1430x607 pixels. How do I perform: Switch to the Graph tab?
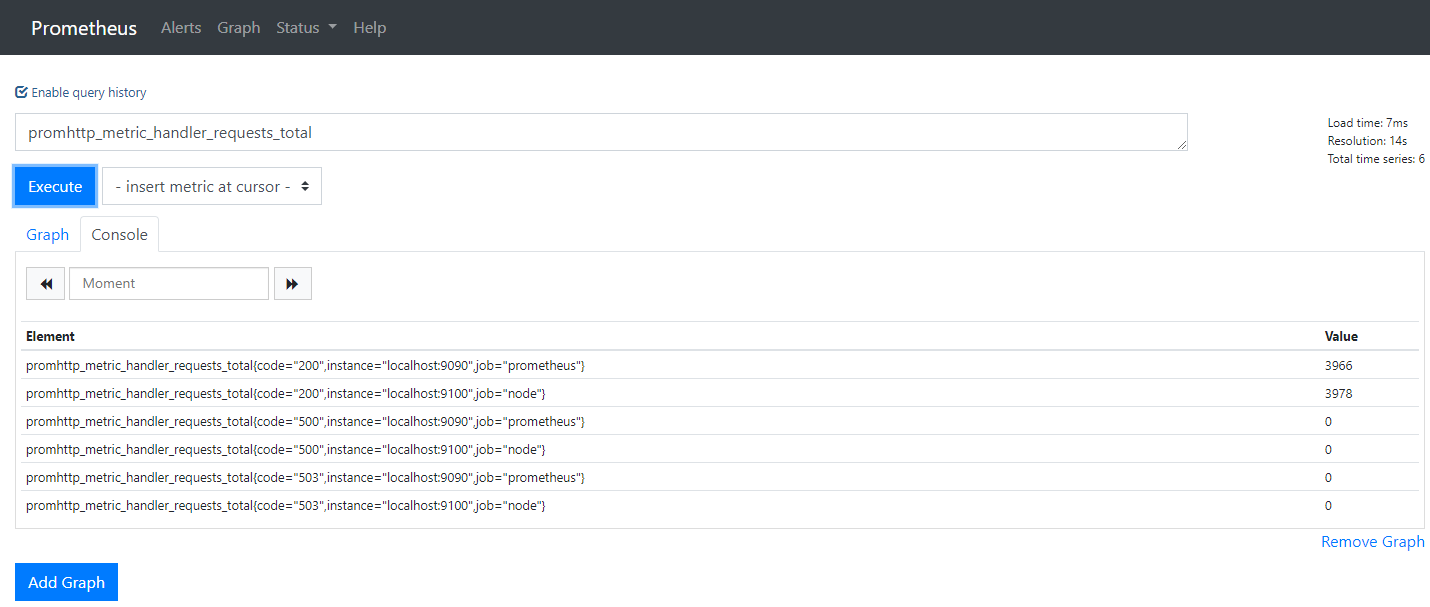[x=48, y=235]
